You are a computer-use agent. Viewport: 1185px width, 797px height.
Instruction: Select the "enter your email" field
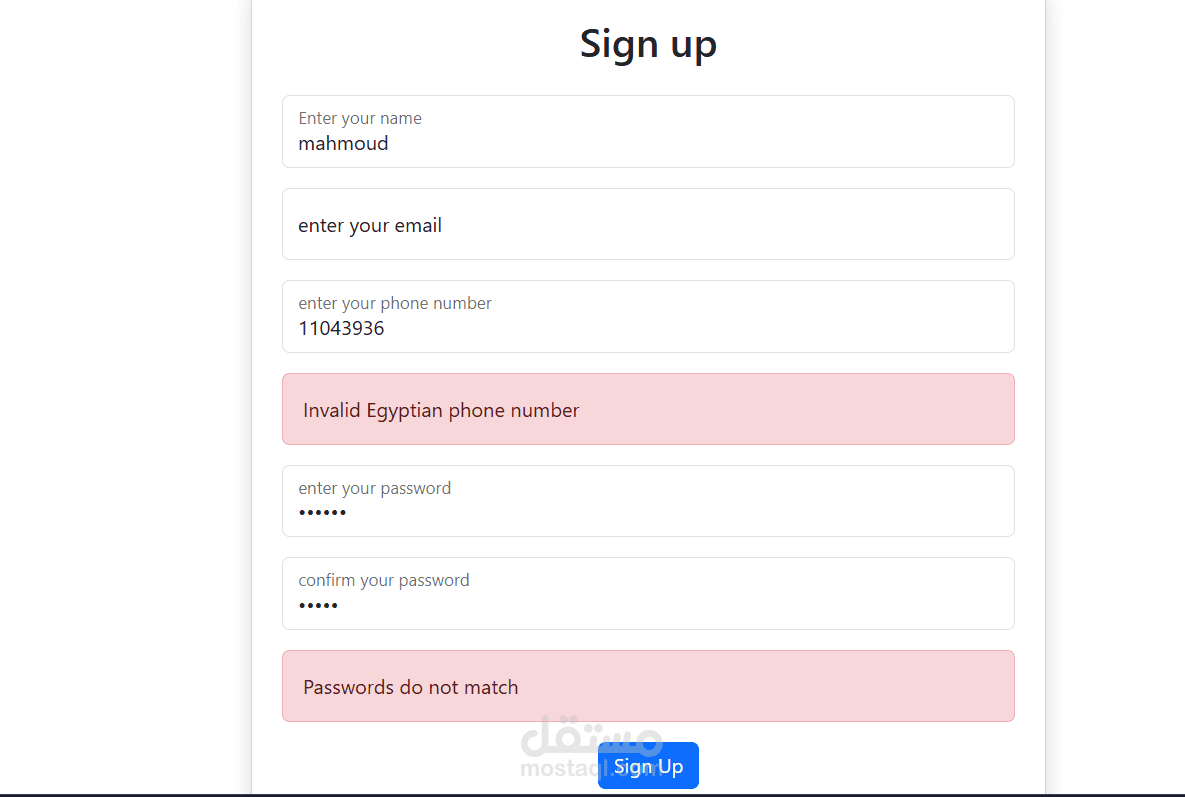(x=648, y=224)
